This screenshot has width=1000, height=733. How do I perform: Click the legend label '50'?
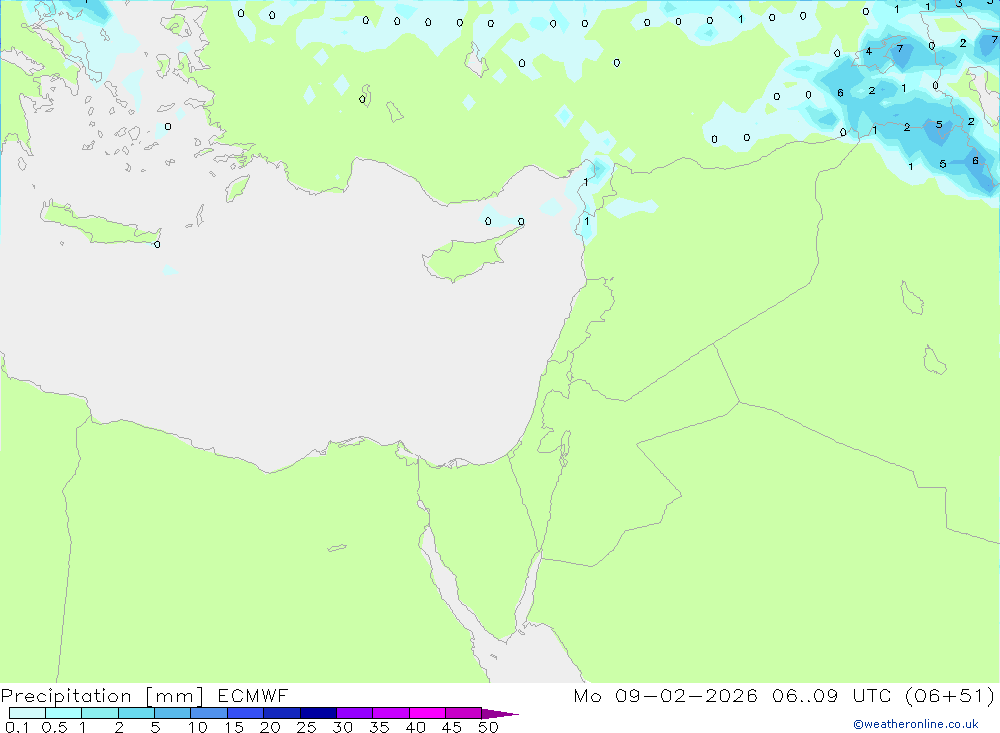tap(489, 727)
